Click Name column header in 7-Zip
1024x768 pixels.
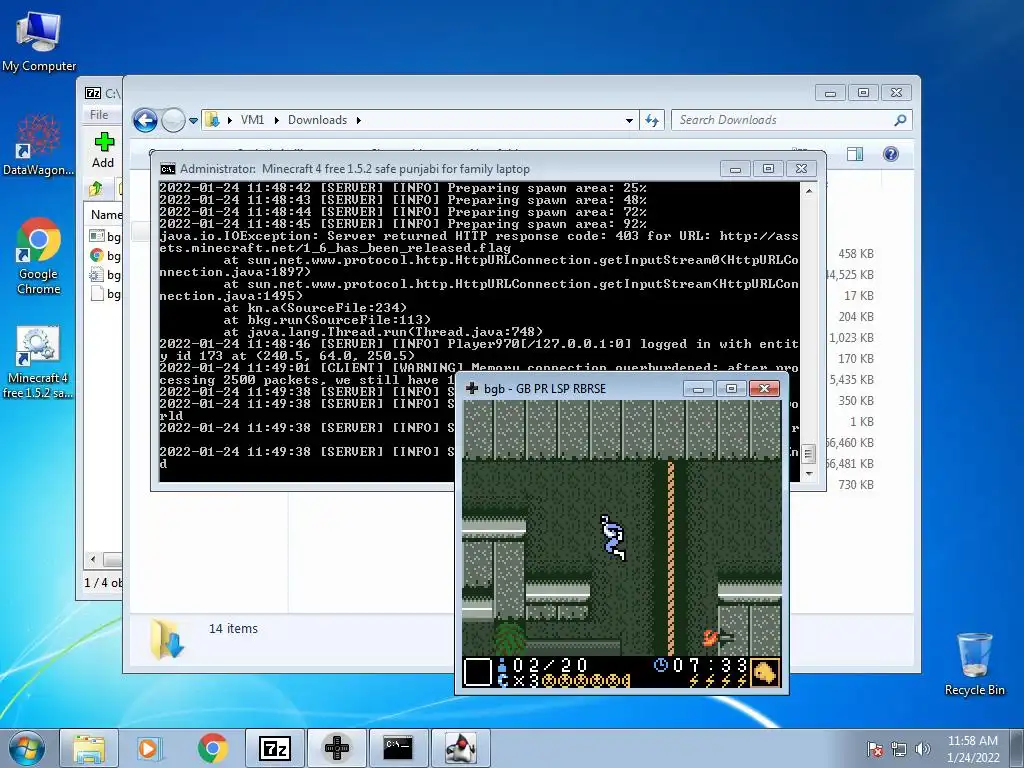click(x=106, y=215)
